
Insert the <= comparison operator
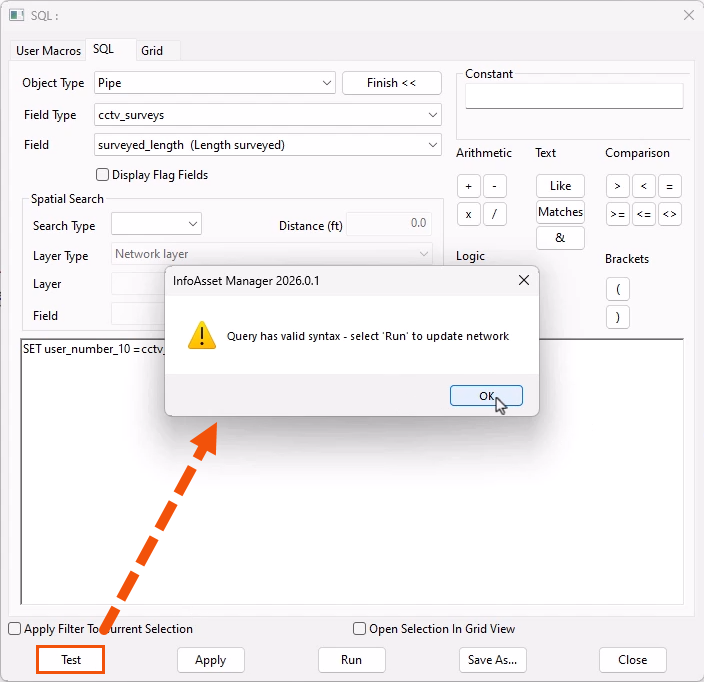pyautogui.click(x=643, y=214)
